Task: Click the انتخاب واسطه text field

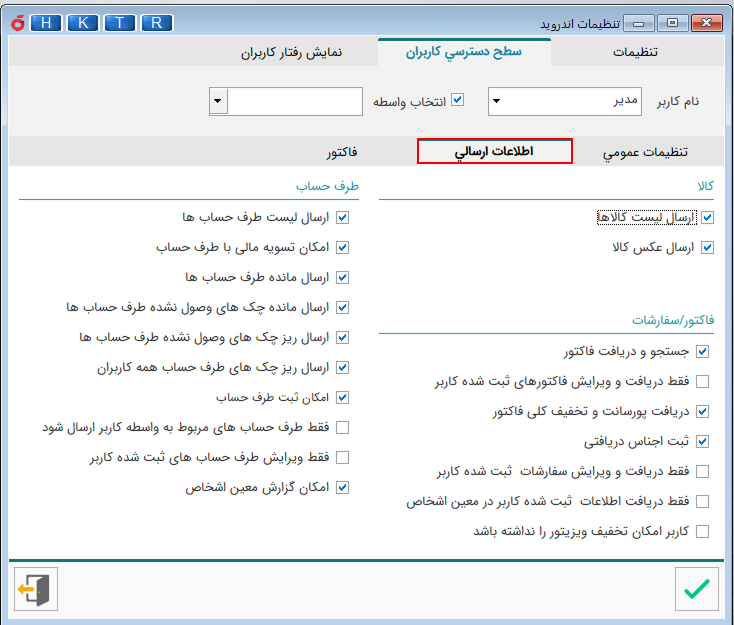Action: coord(295,102)
